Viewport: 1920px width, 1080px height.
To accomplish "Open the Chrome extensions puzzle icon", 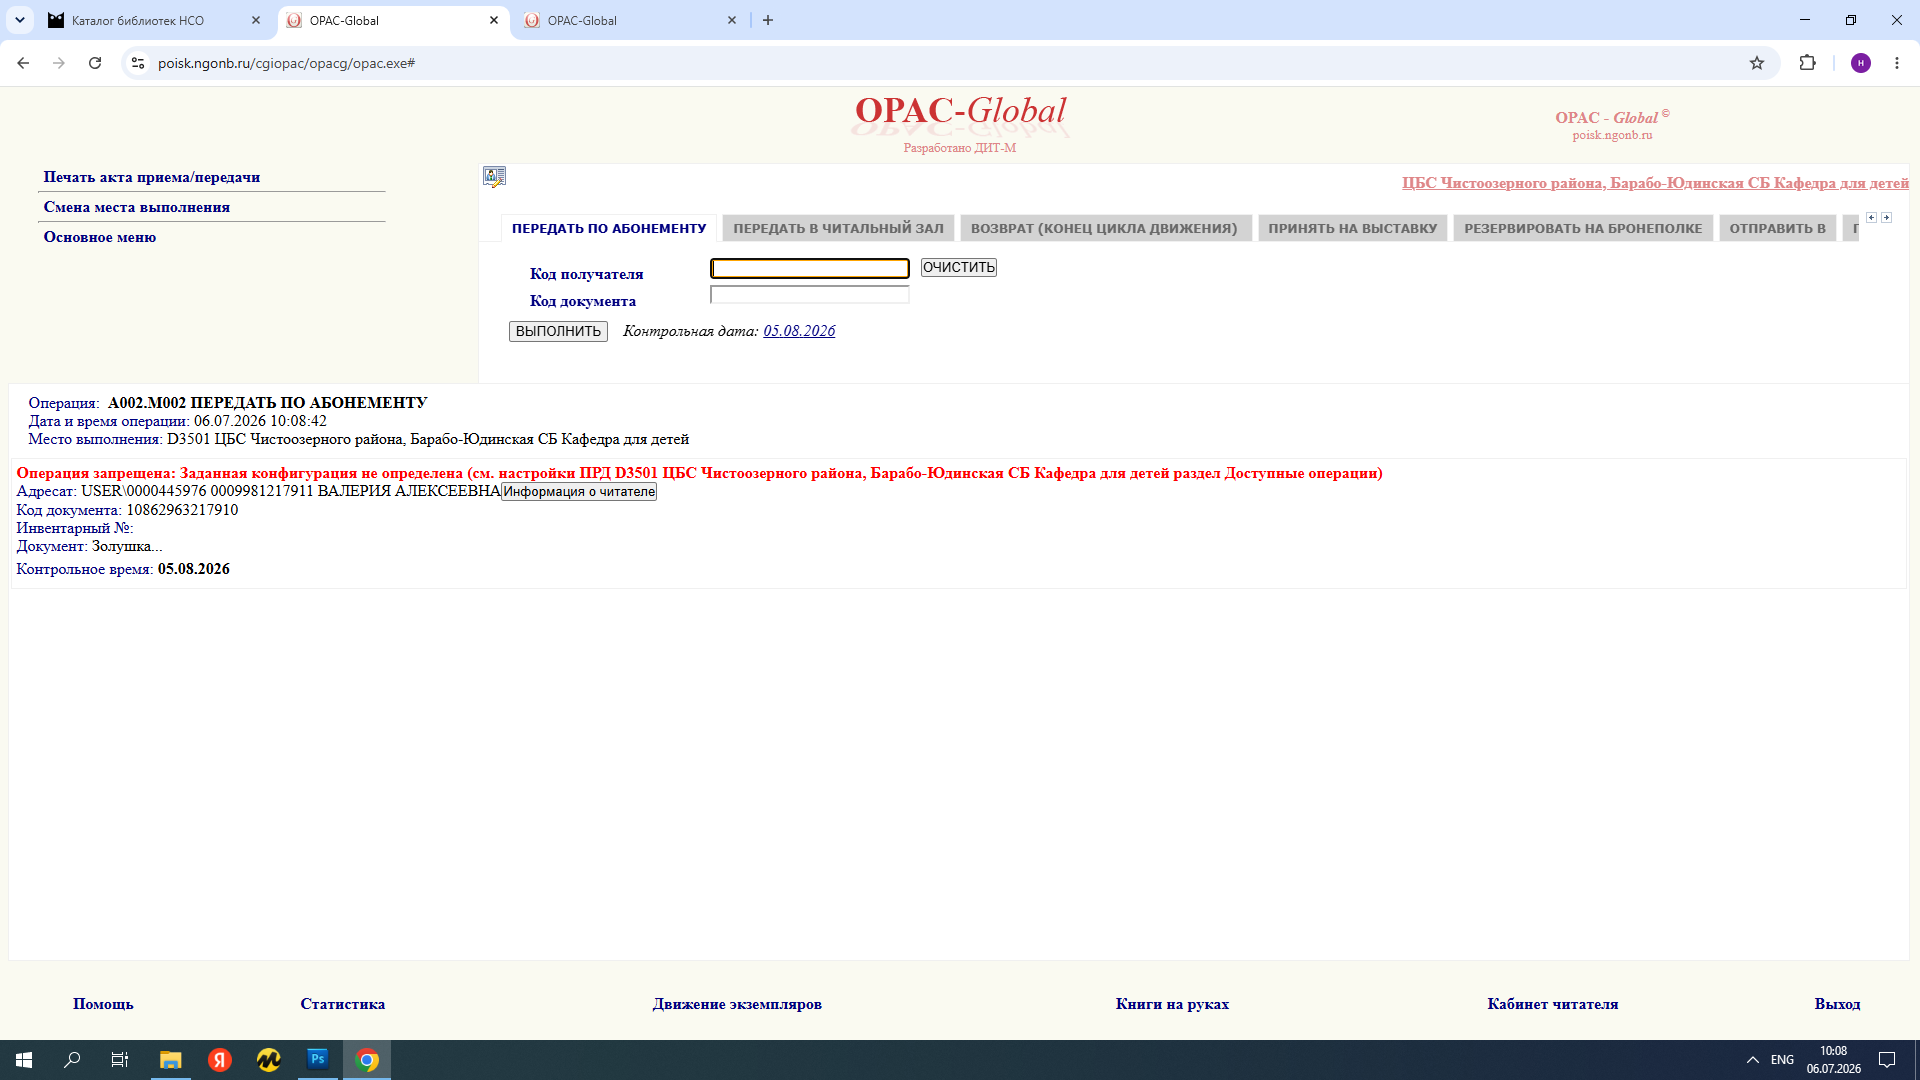I will [x=1807, y=63].
